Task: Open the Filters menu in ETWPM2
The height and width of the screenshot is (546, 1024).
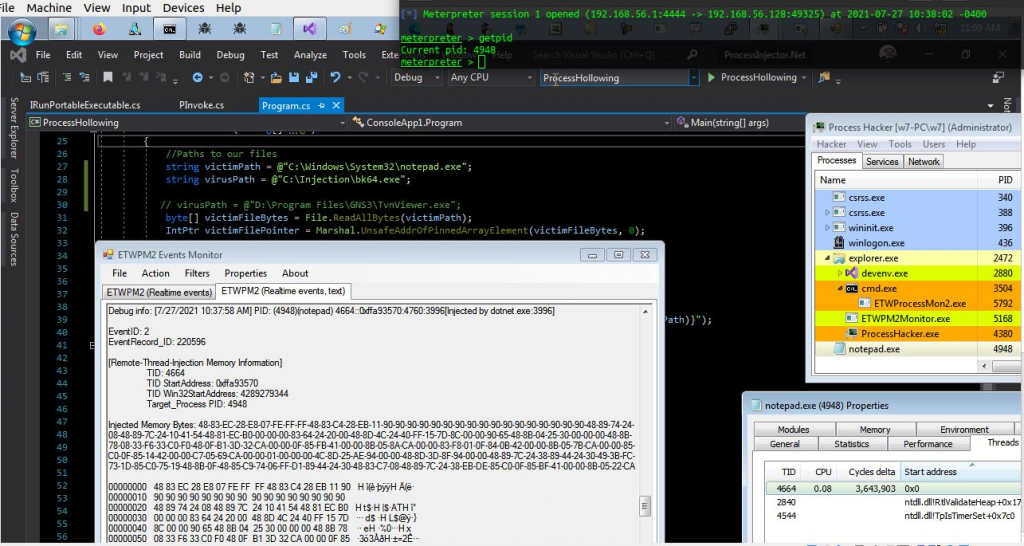Action: [197, 273]
